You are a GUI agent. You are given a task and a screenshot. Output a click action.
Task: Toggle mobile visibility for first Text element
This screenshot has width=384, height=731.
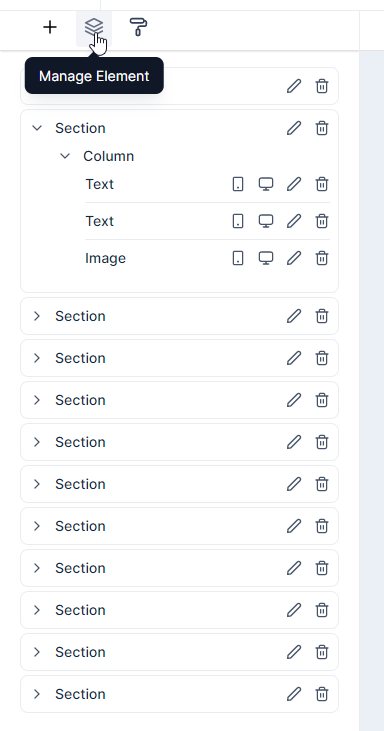pos(238,184)
